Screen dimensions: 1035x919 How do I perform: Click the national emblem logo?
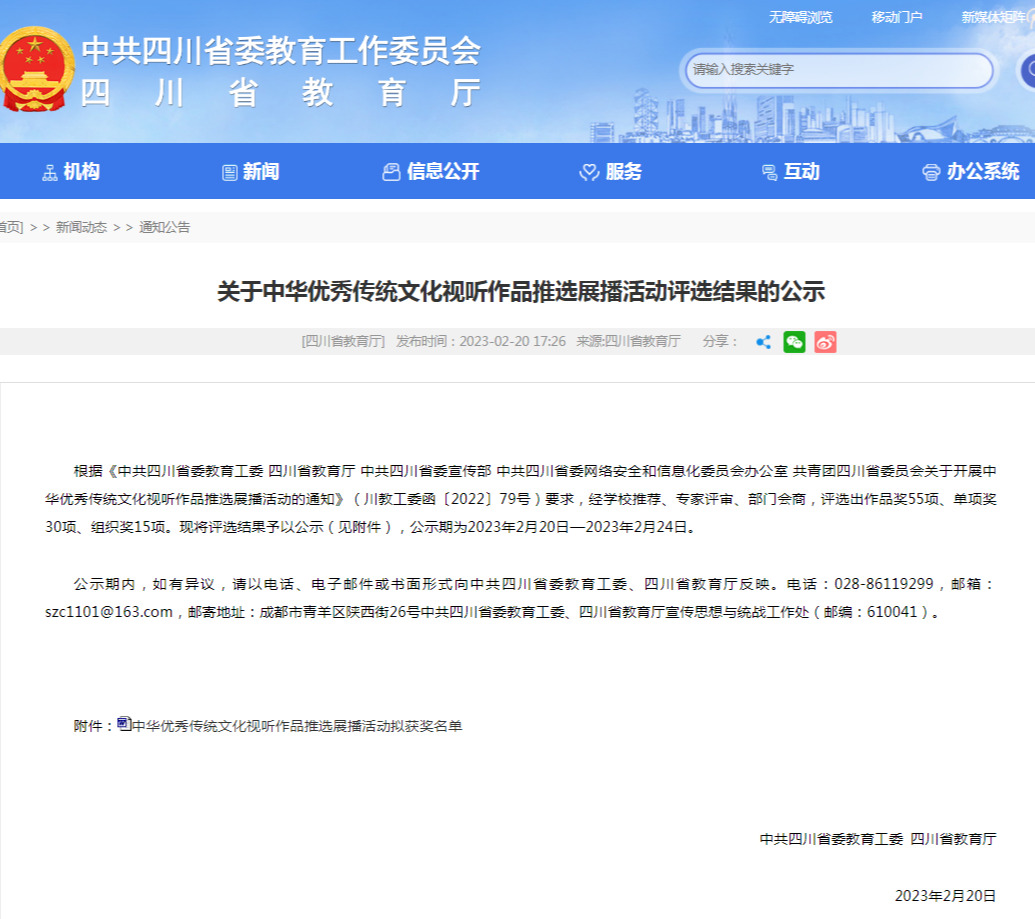[x=36, y=69]
